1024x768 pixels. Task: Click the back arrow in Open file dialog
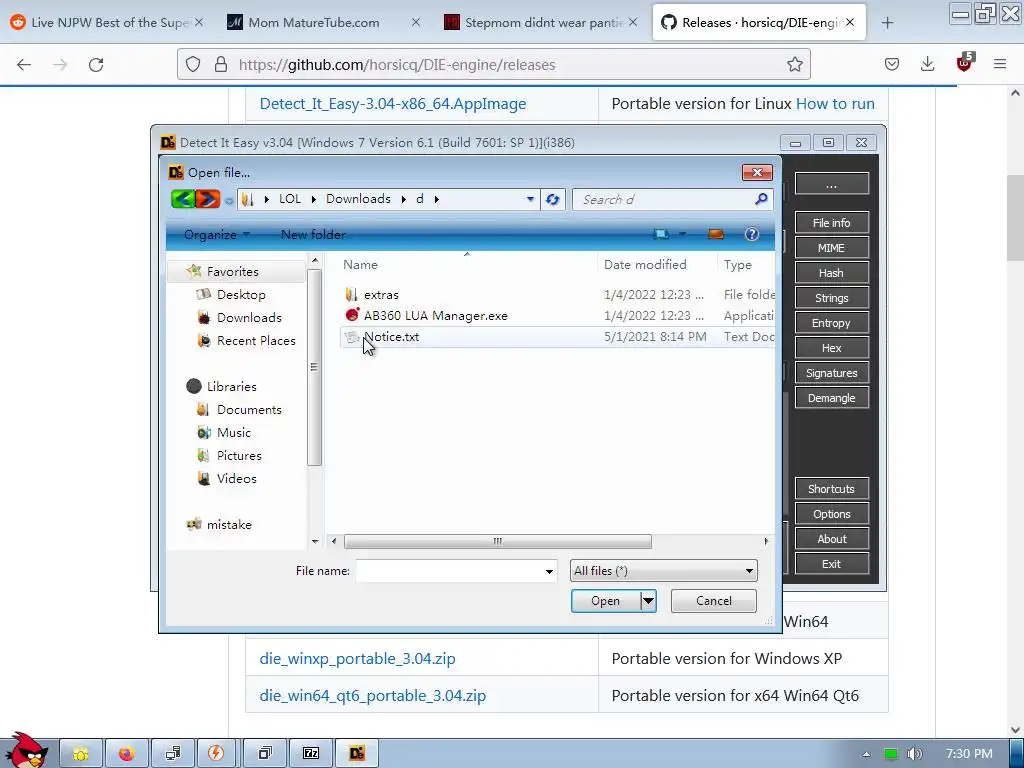(x=183, y=199)
